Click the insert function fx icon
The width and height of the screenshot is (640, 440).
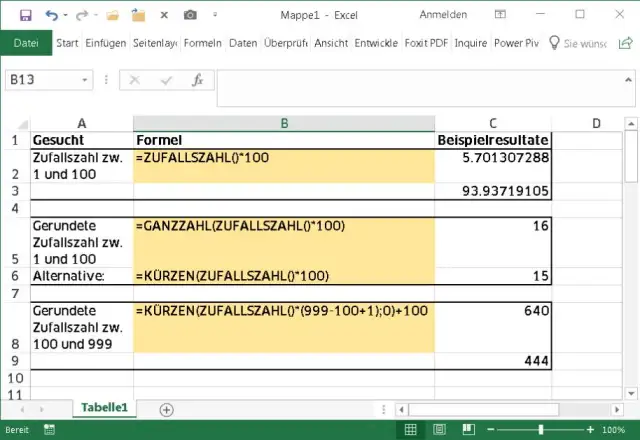coord(198,80)
